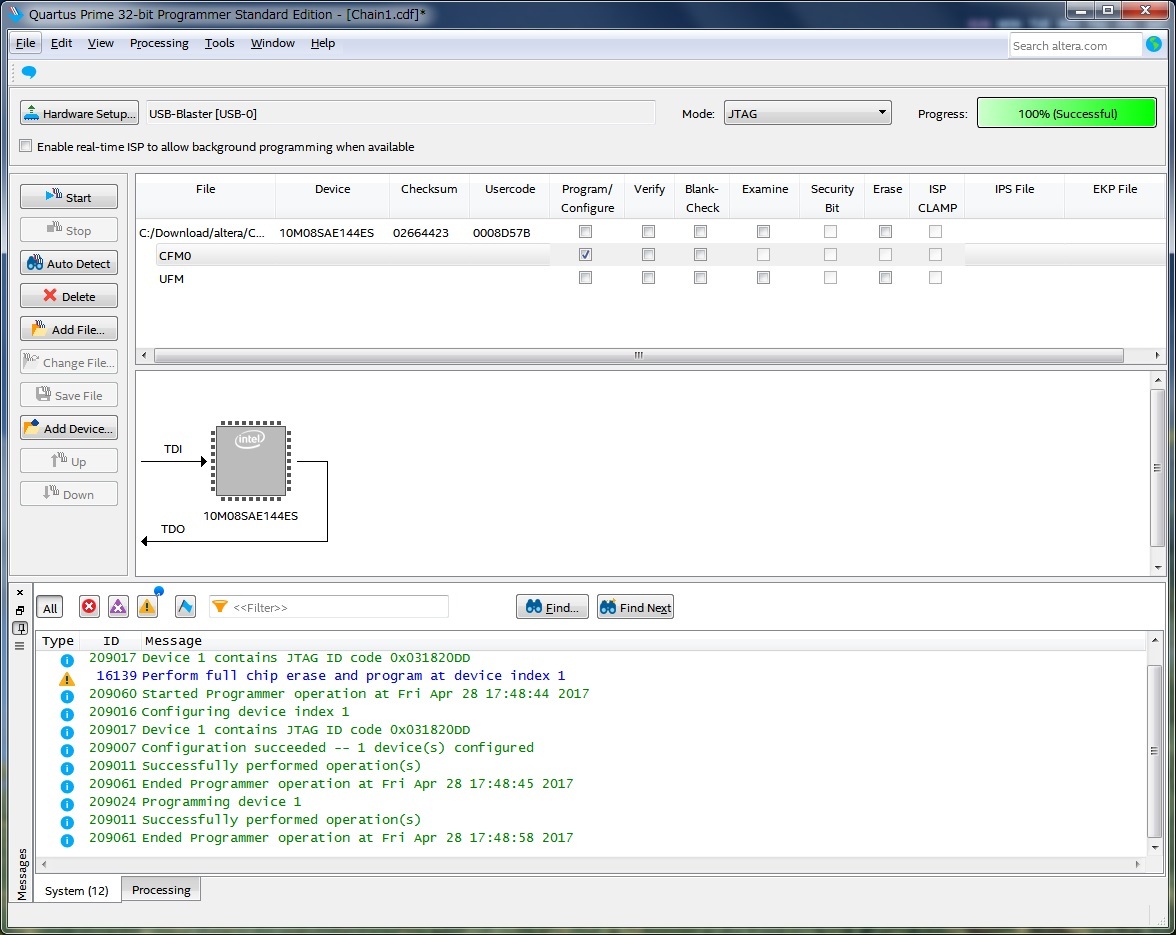1176x935 pixels.
Task: Show critical warning messages filter icon
Action: pos(118,607)
